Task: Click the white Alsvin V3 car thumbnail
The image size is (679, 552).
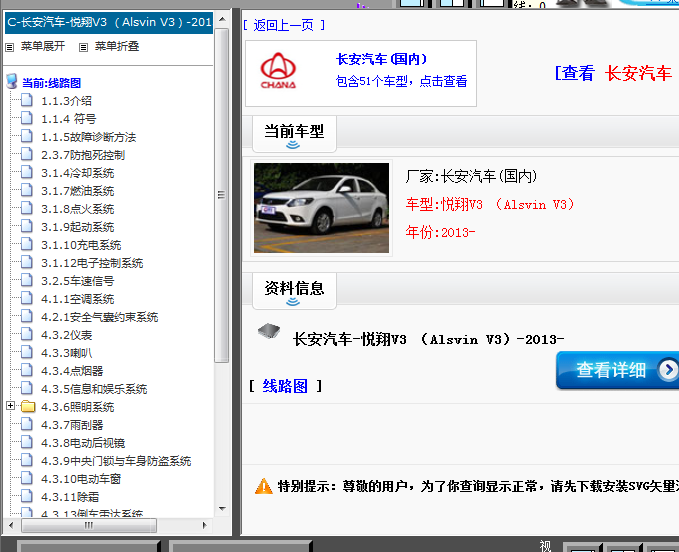Action: (321, 208)
